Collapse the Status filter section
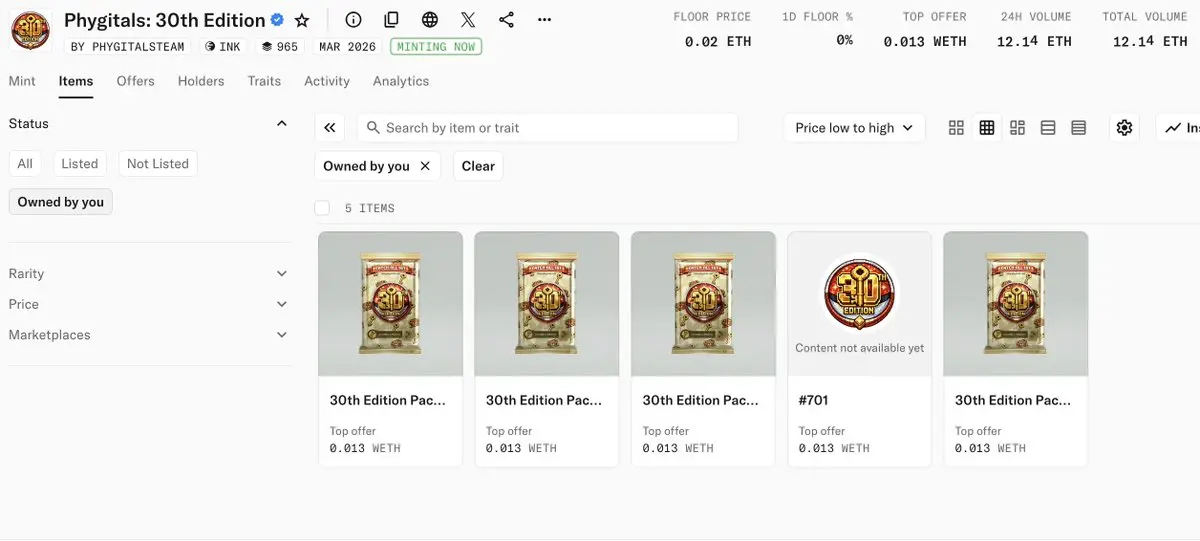 point(282,124)
